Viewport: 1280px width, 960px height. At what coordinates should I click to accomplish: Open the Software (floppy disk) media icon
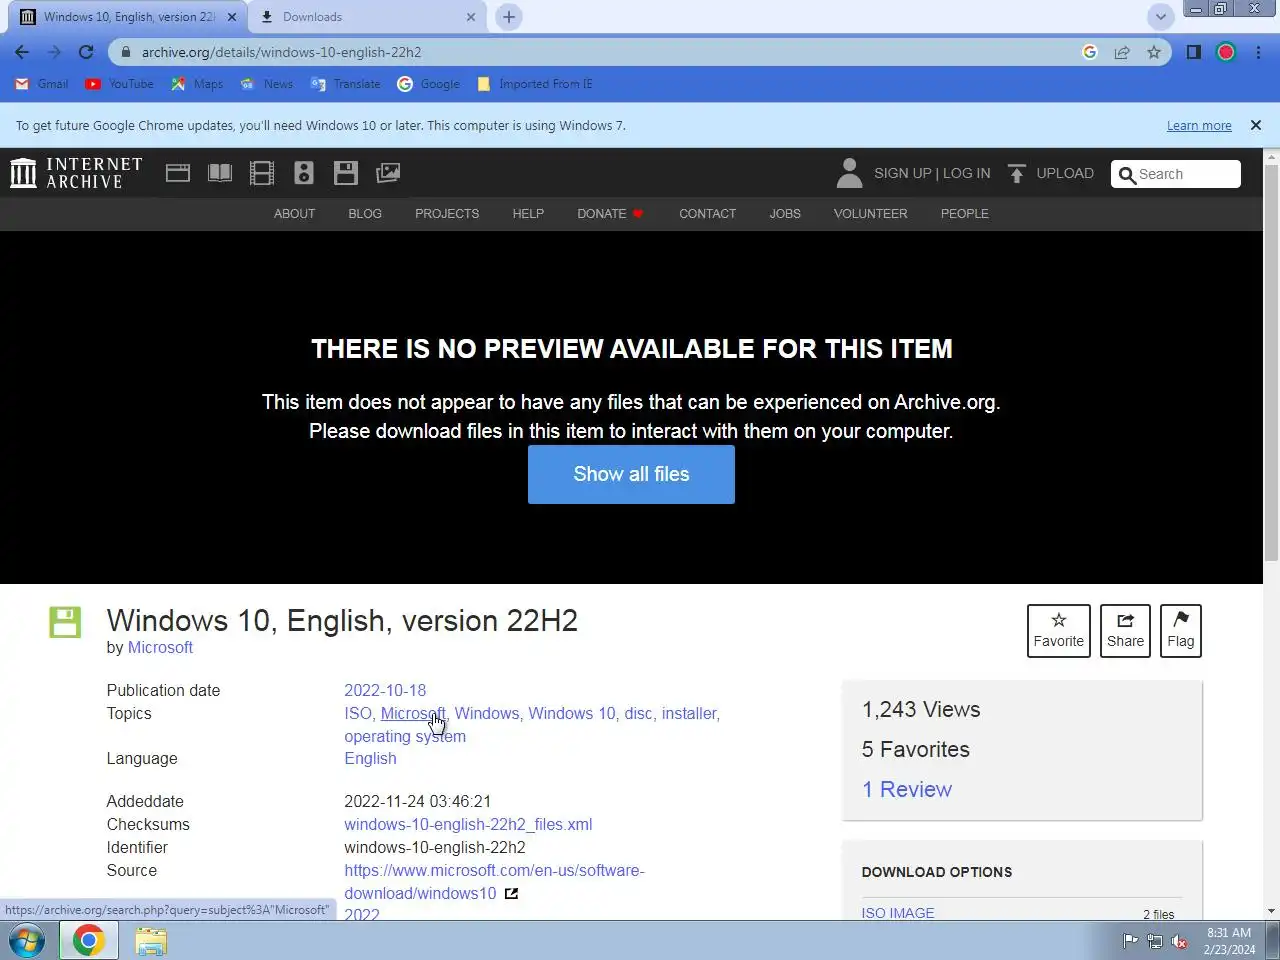346,173
